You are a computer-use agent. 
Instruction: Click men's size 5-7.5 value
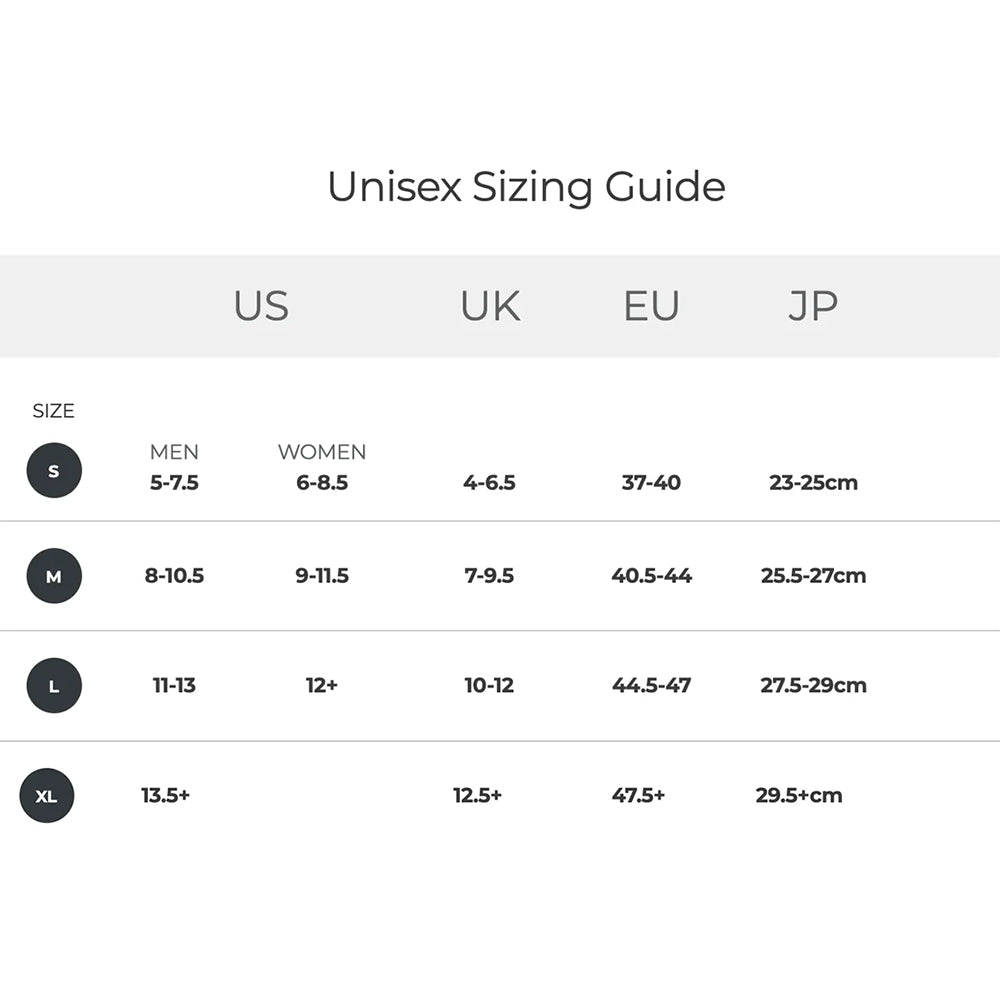tap(174, 483)
